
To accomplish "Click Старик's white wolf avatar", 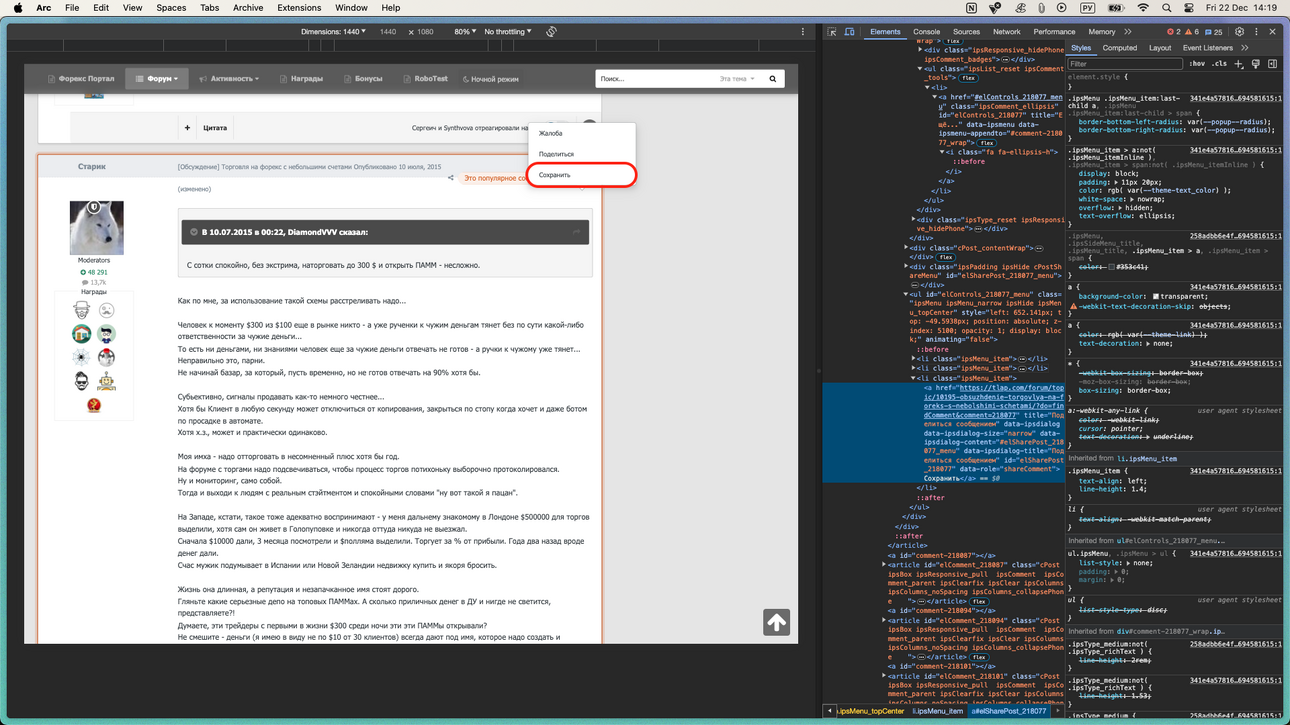I will [96, 227].
